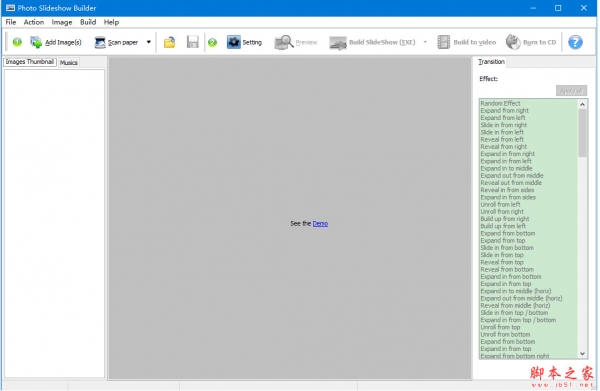
Task: Open help with the blue question icon
Action: [575, 42]
